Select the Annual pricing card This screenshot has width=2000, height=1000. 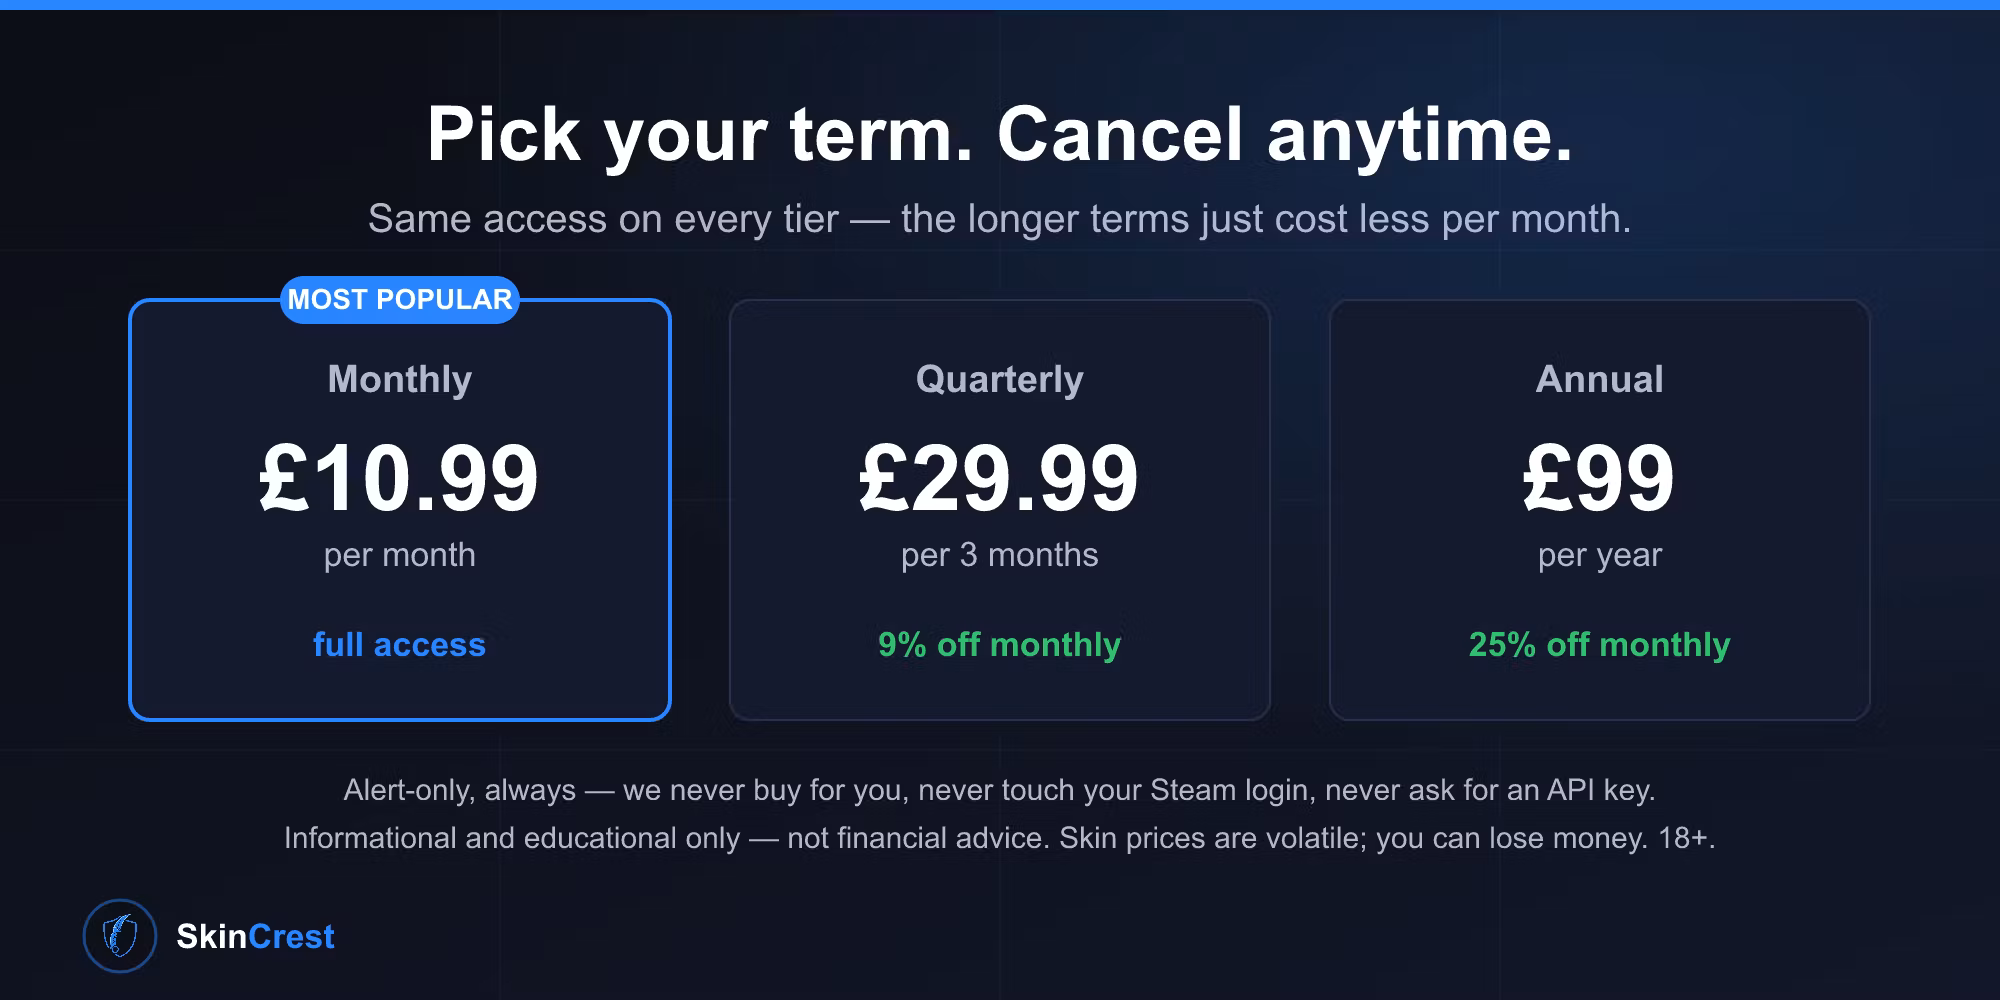[1600, 510]
